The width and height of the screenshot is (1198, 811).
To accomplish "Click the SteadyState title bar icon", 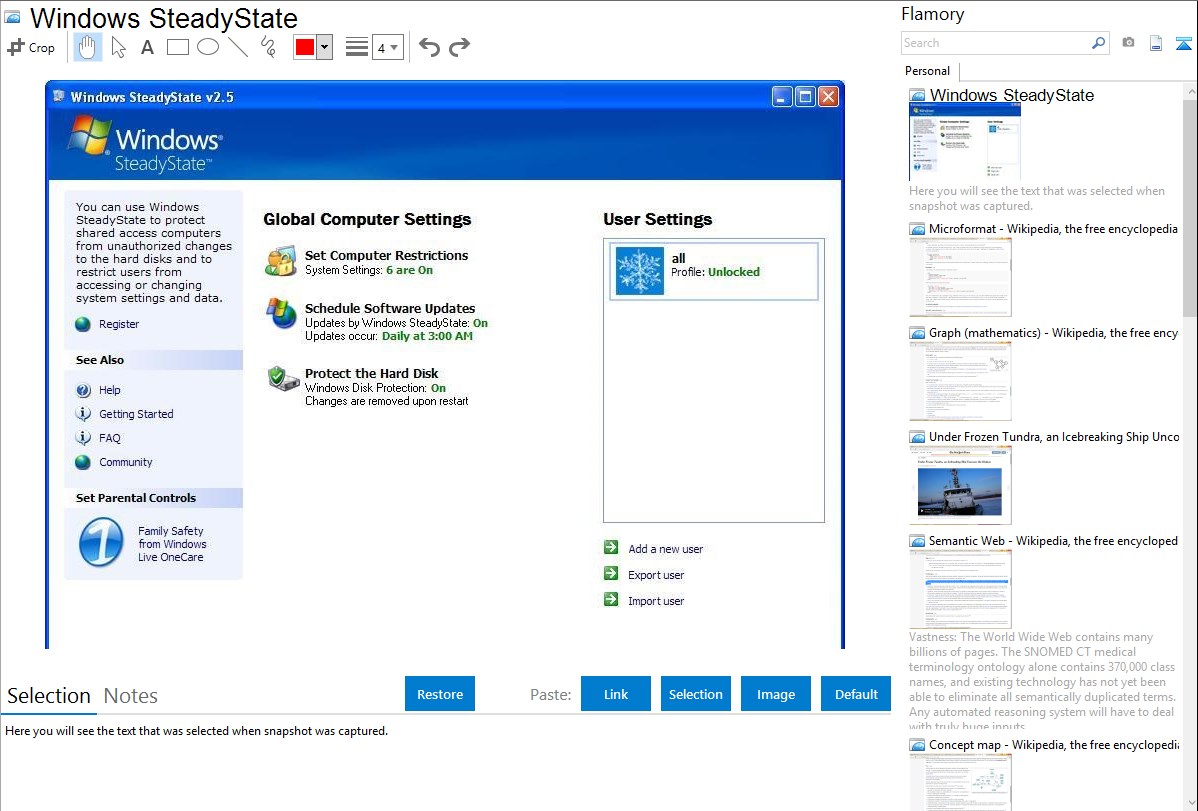I will 59,96.
